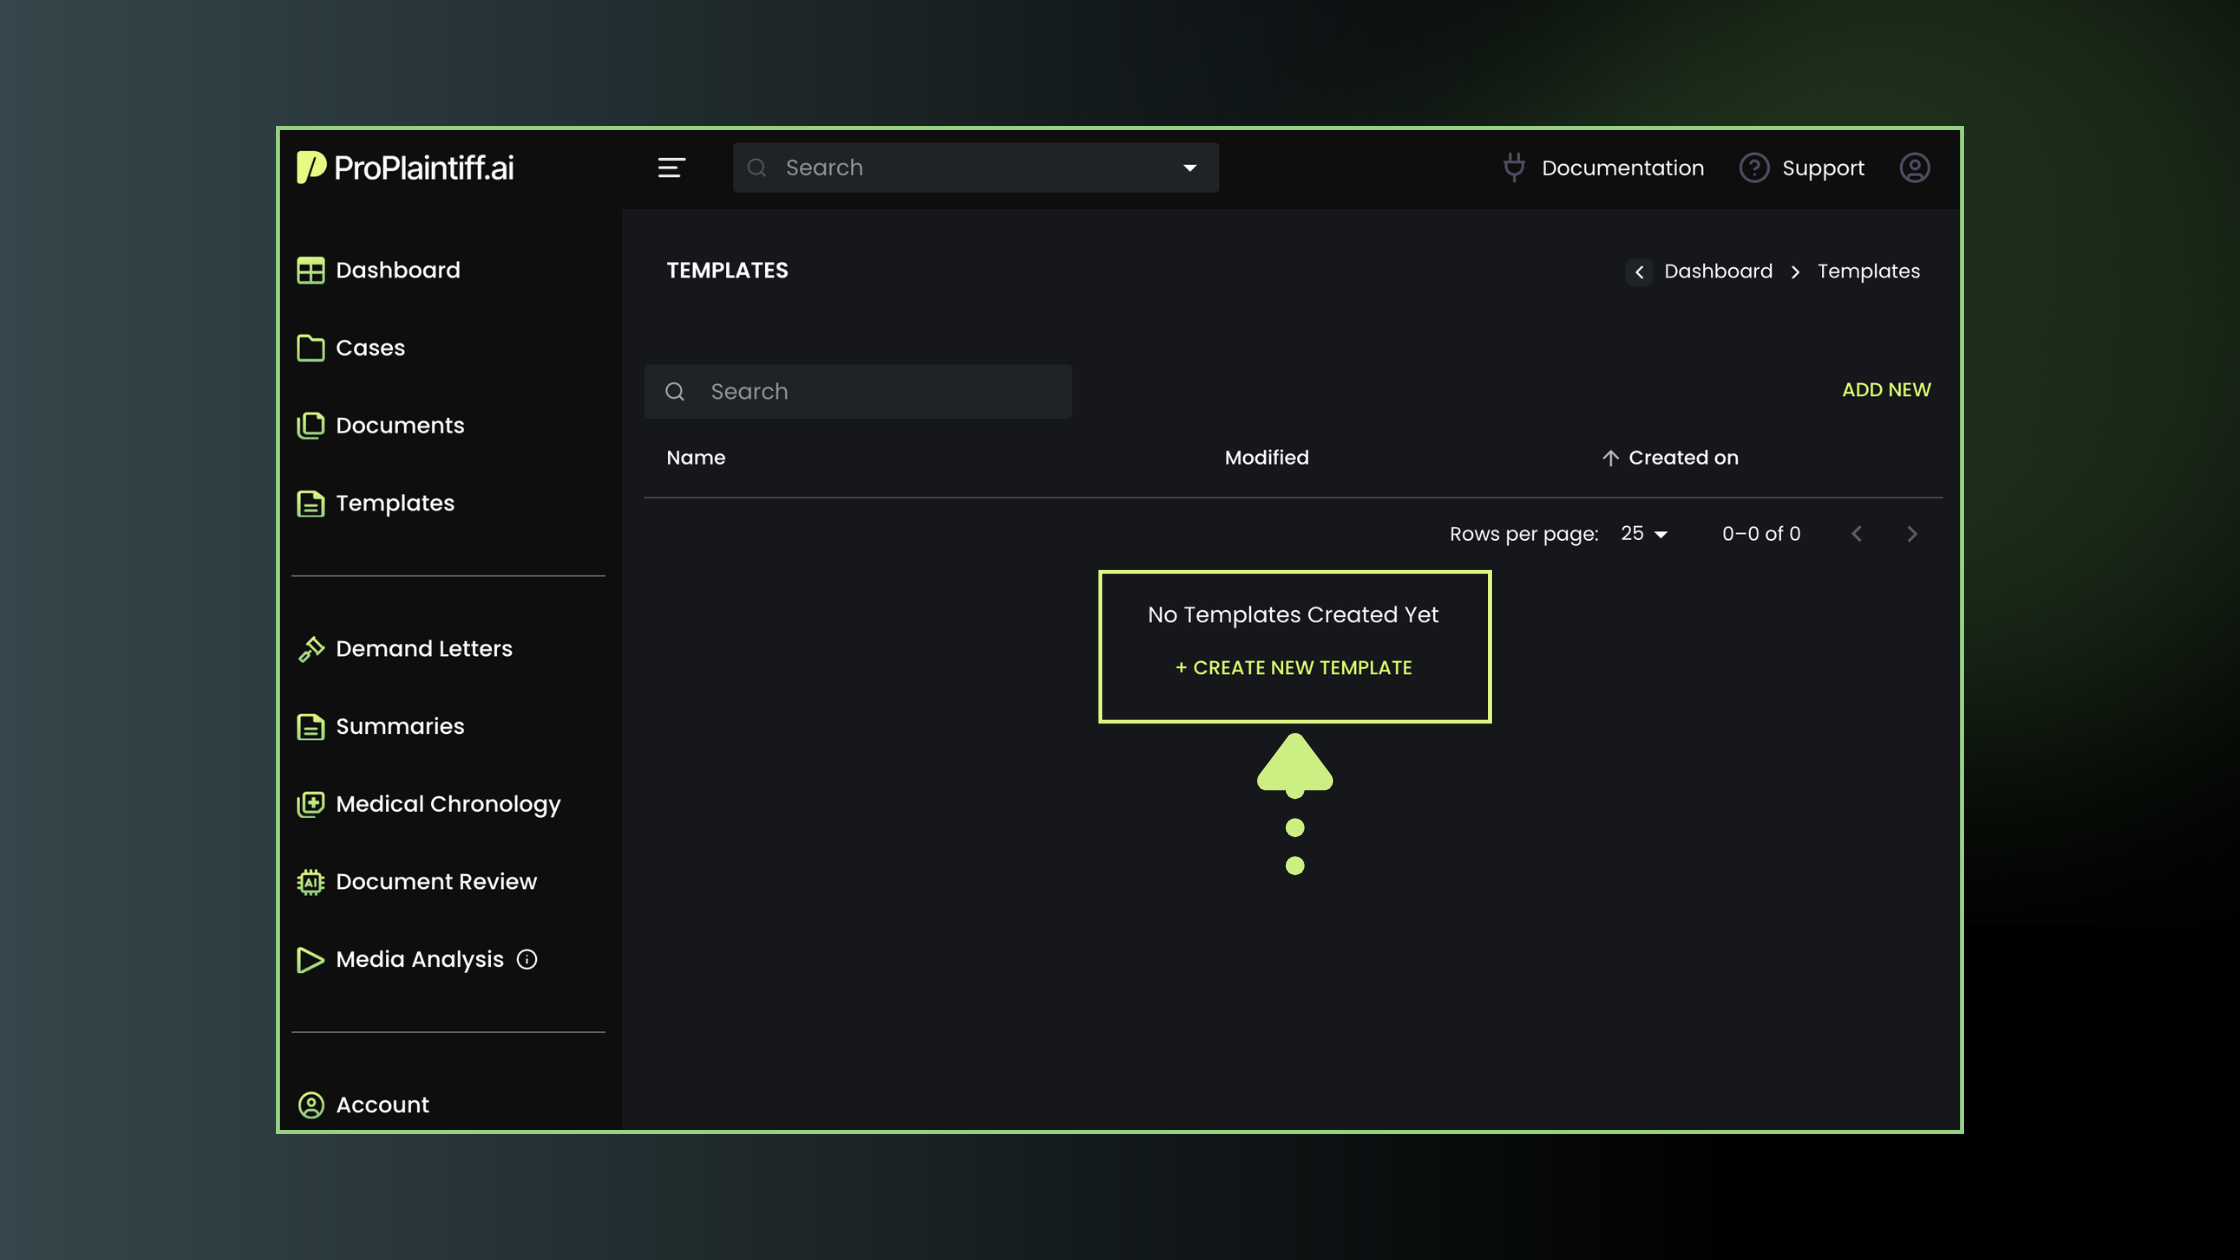Click + CREATE NEW TEMPLATE link
This screenshot has height=1260, width=2240.
tap(1293, 668)
